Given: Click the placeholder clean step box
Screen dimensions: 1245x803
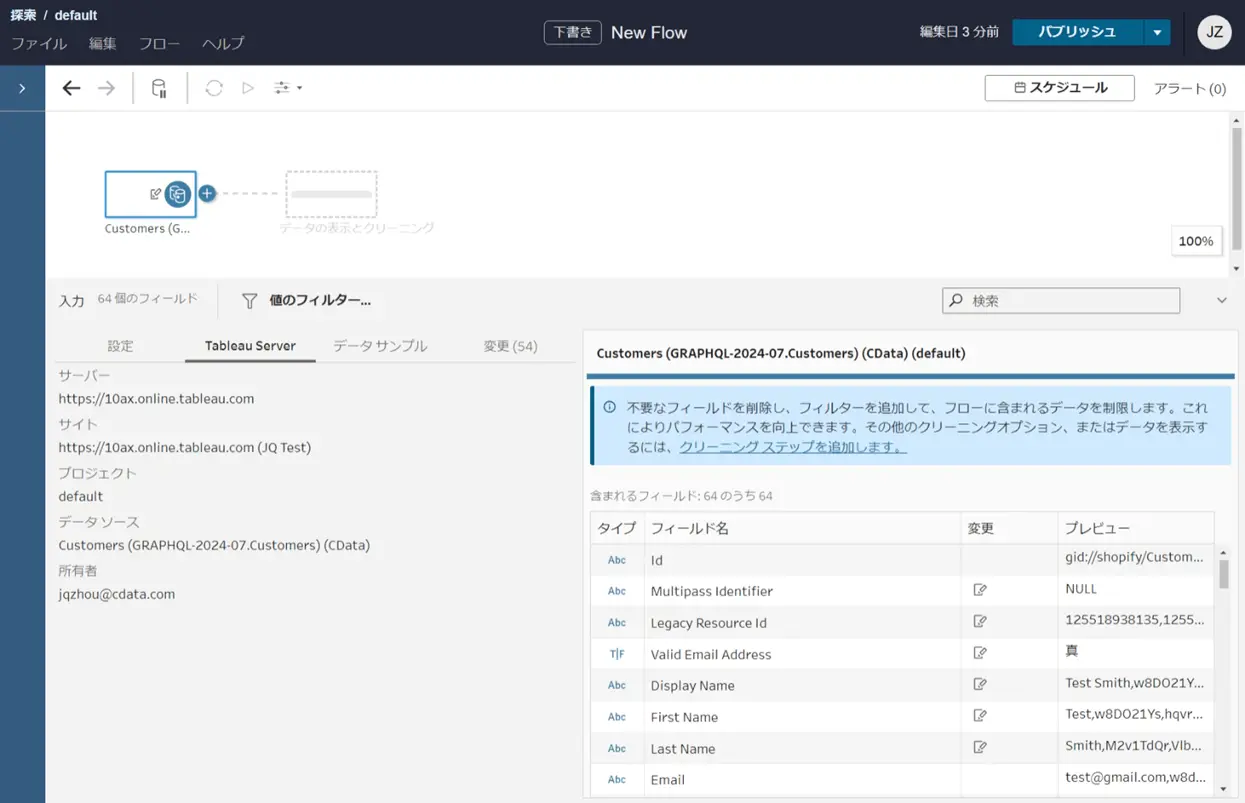Looking at the screenshot, I should [331, 194].
